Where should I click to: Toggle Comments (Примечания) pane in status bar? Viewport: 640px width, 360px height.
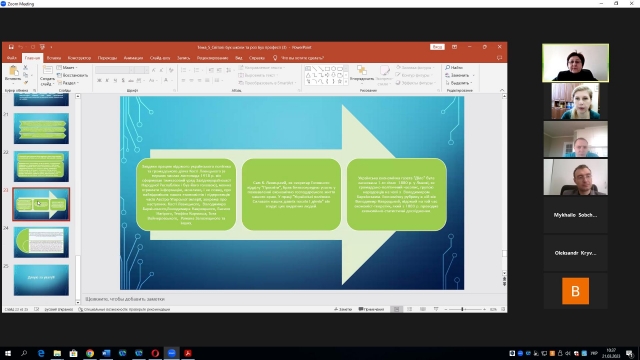(371, 309)
